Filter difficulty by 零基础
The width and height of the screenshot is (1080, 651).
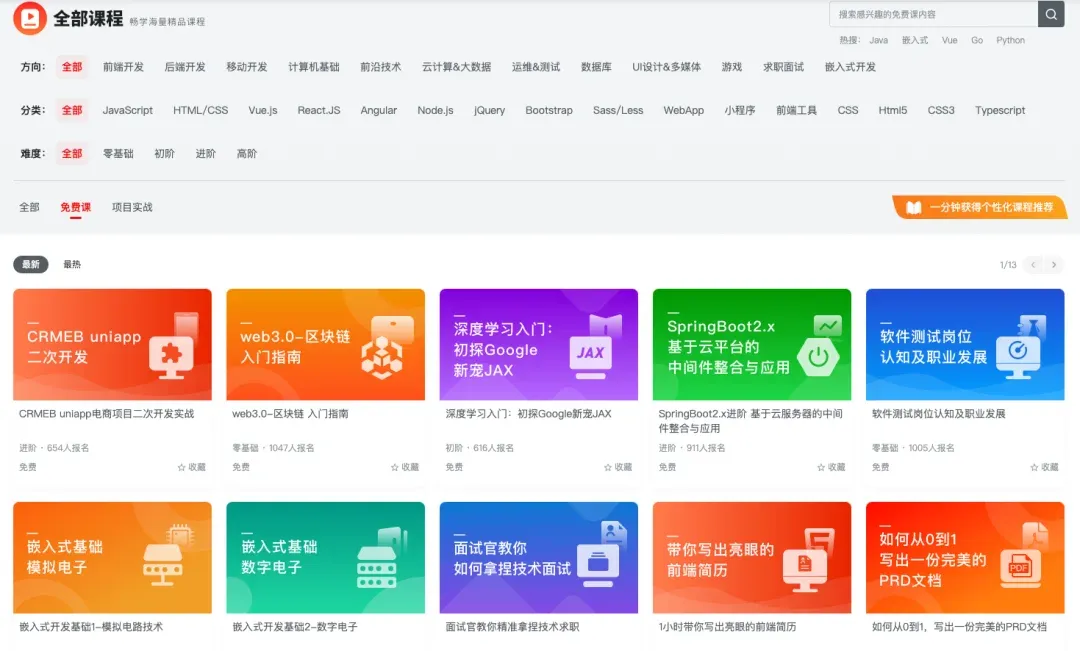pos(118,154)
